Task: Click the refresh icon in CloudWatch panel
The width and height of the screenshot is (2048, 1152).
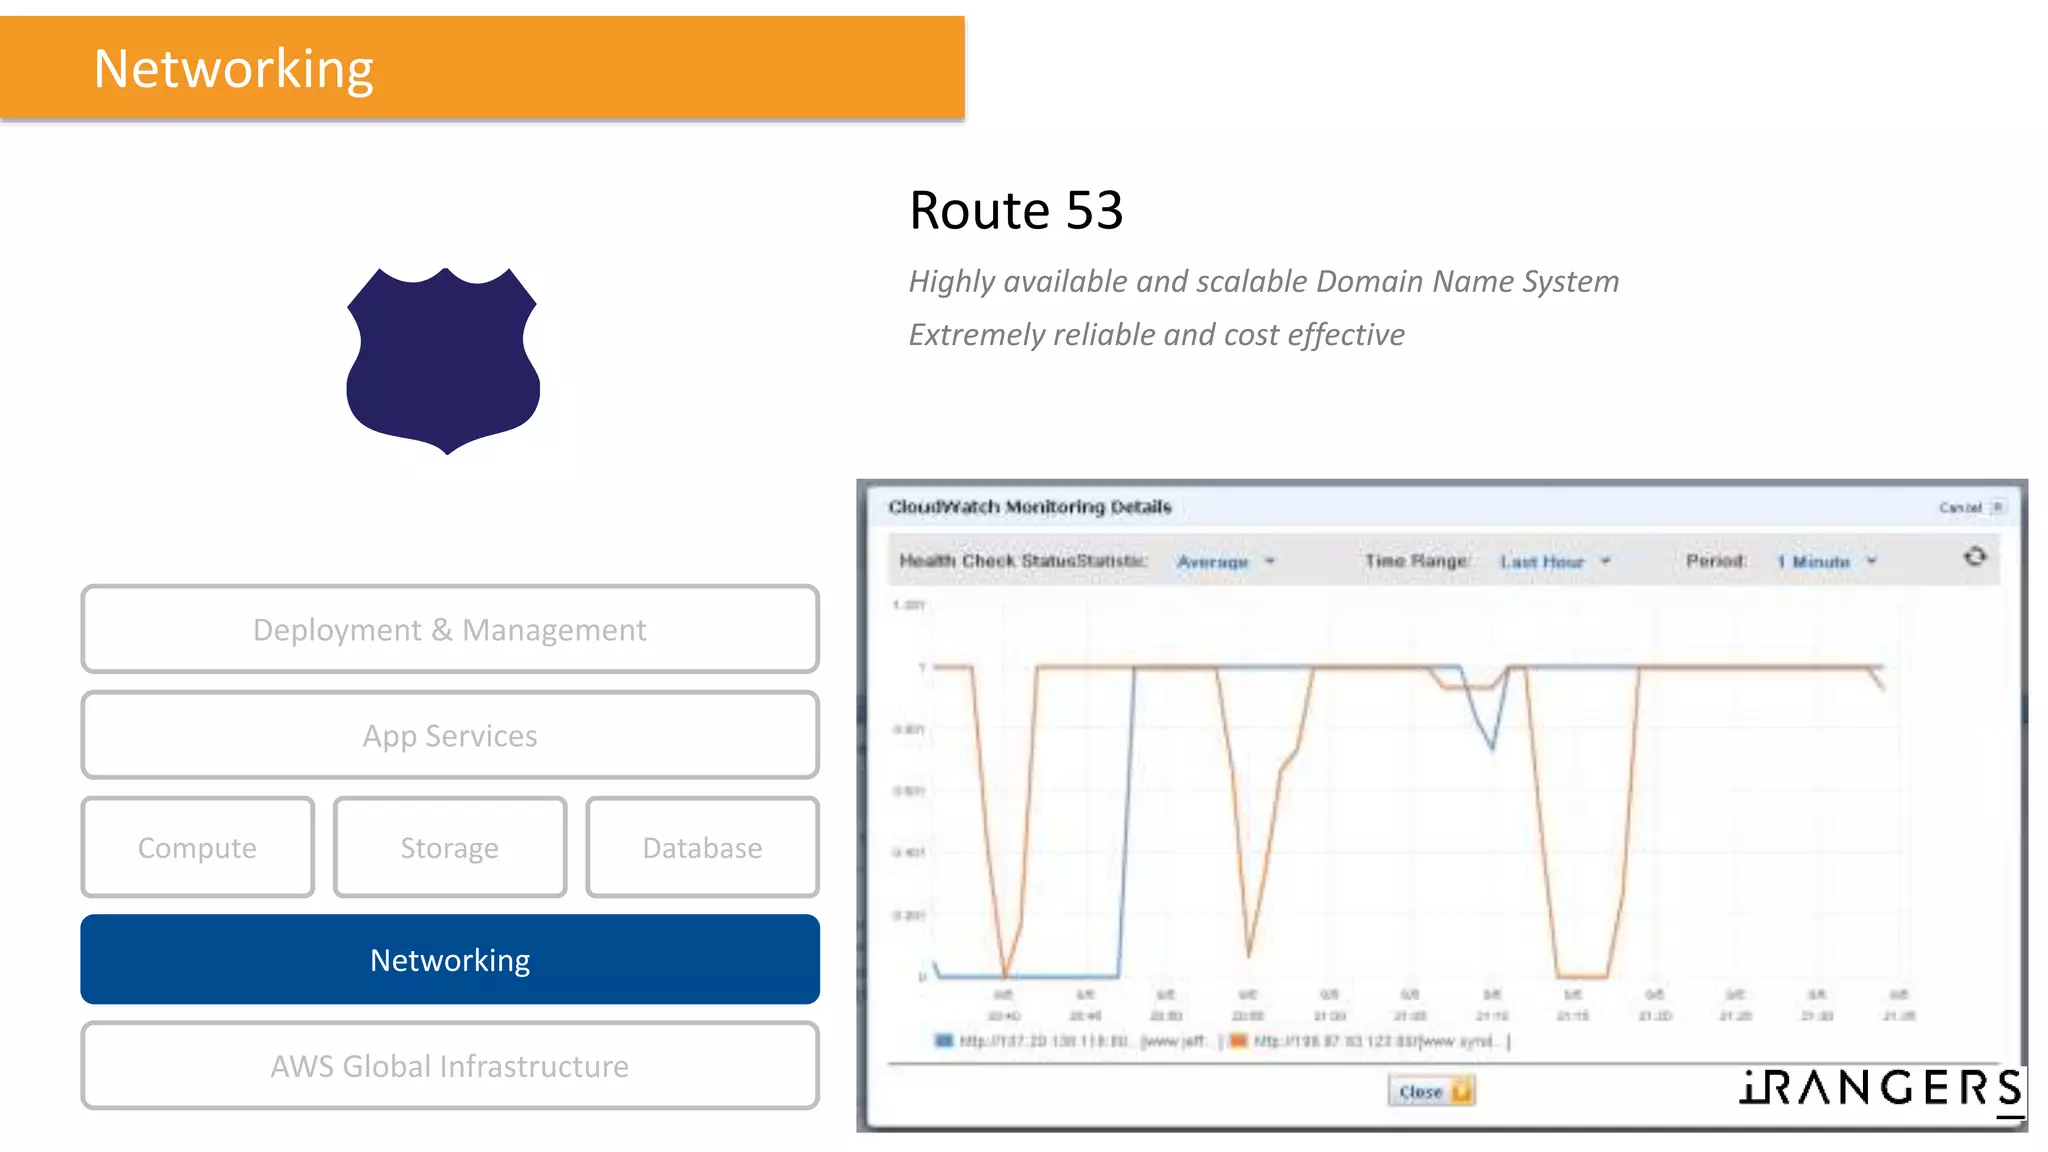Action: 1974,557
